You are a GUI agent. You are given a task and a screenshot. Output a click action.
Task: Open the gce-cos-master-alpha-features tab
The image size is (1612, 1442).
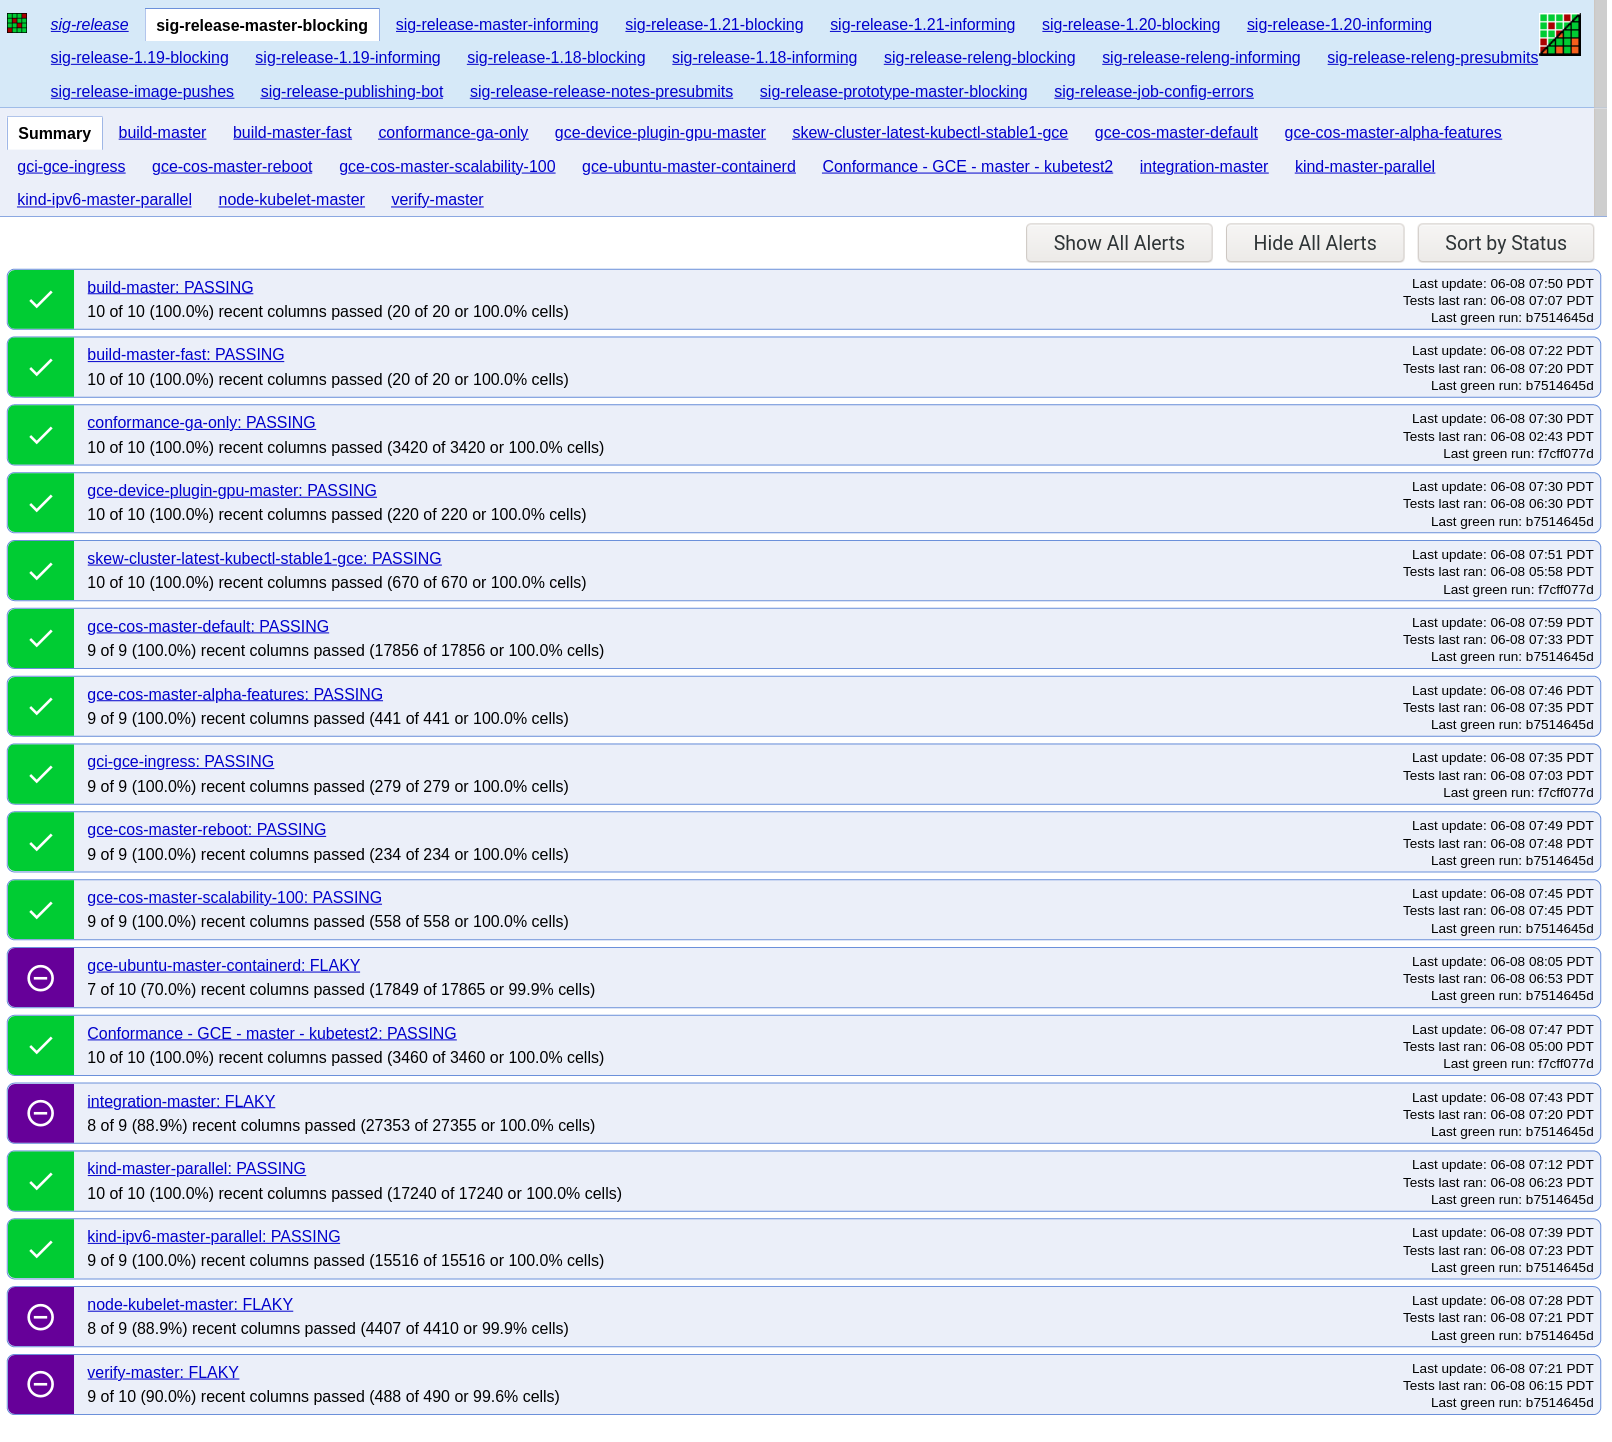(1393, 133)
